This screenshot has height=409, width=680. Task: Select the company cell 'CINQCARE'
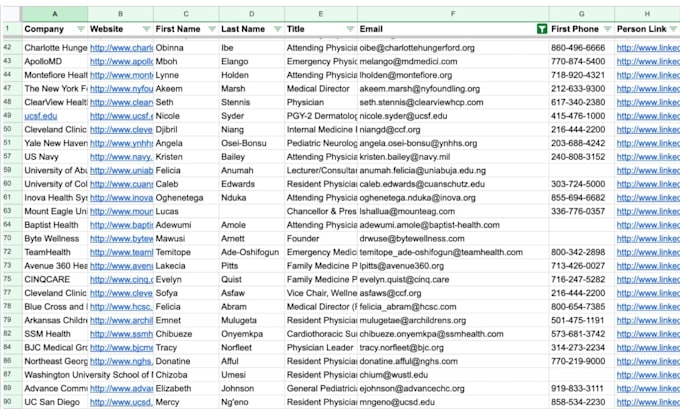(55, 279)
